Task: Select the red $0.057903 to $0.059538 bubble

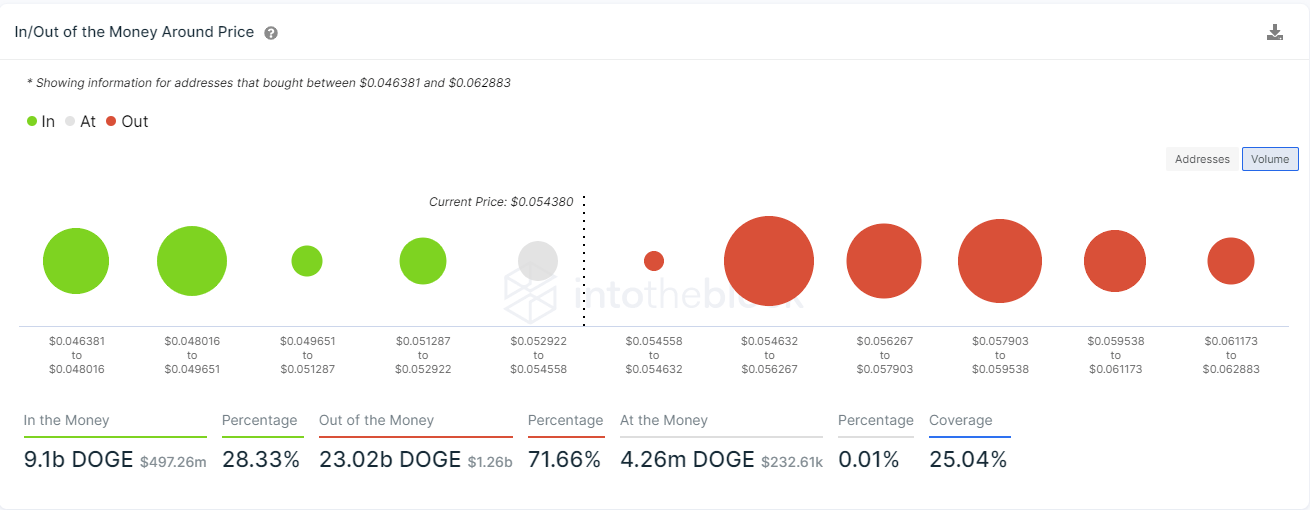Action: tap(1000, 261)
